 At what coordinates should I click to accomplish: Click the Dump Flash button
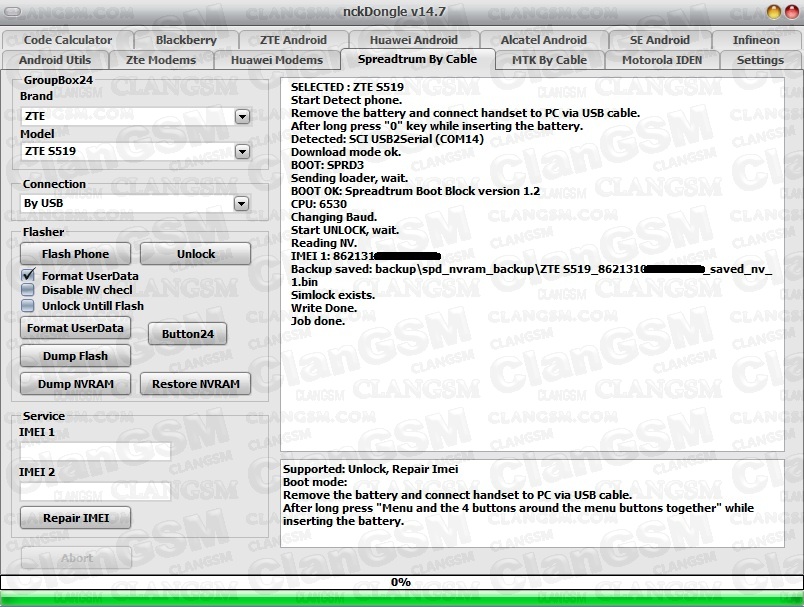(x=75, y=356)
